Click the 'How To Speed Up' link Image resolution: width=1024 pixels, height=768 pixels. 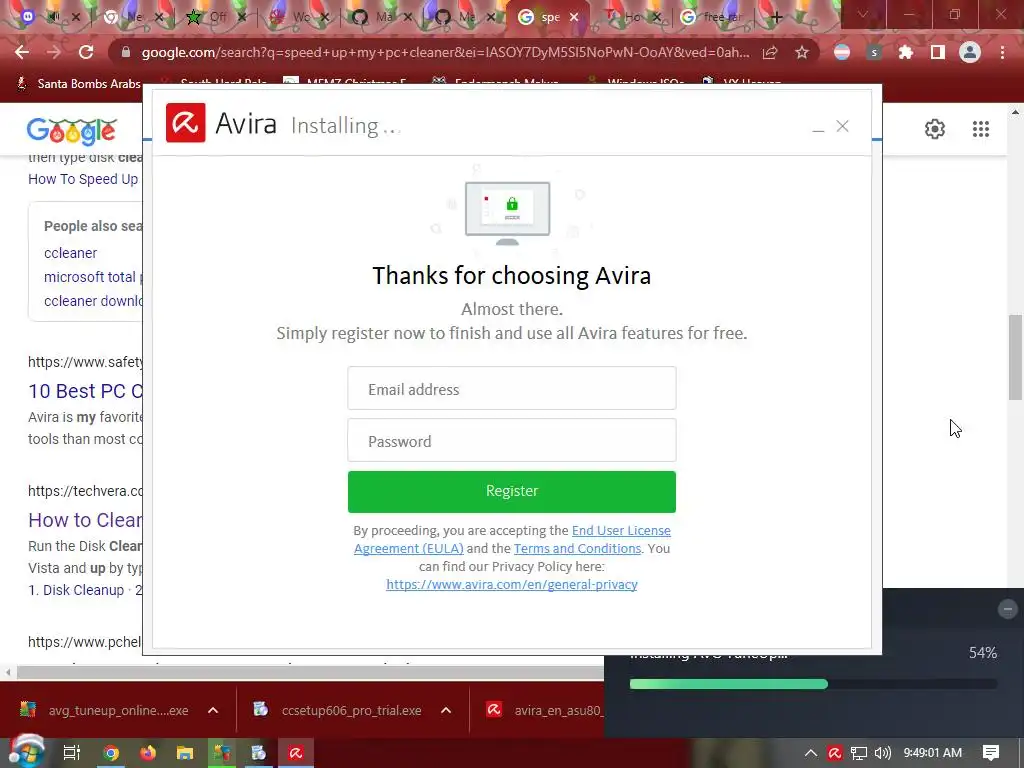point(83,179)
